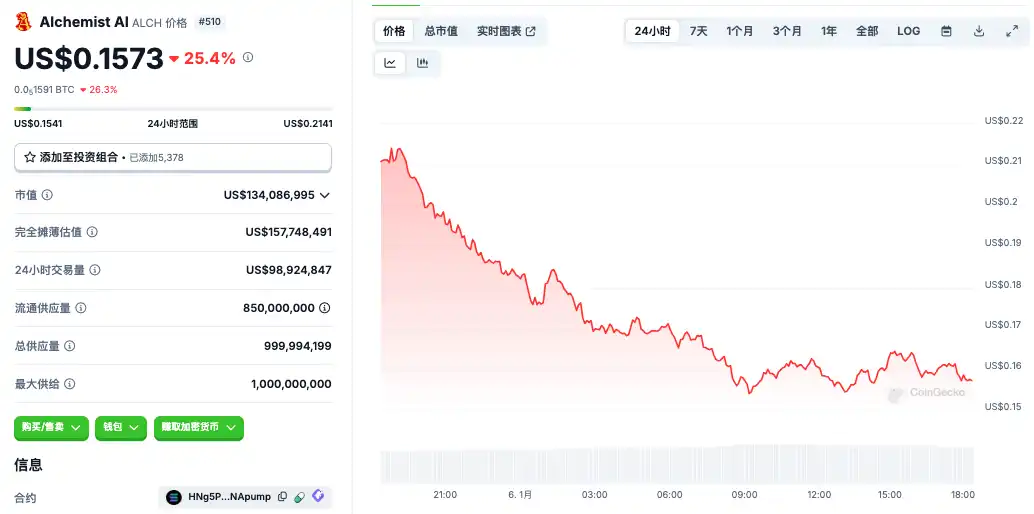Image resolution: width=1034 pixels, height=514 pixels.
Task: Open the 赚取加密货币 dropdown
Action: (198, 427)
